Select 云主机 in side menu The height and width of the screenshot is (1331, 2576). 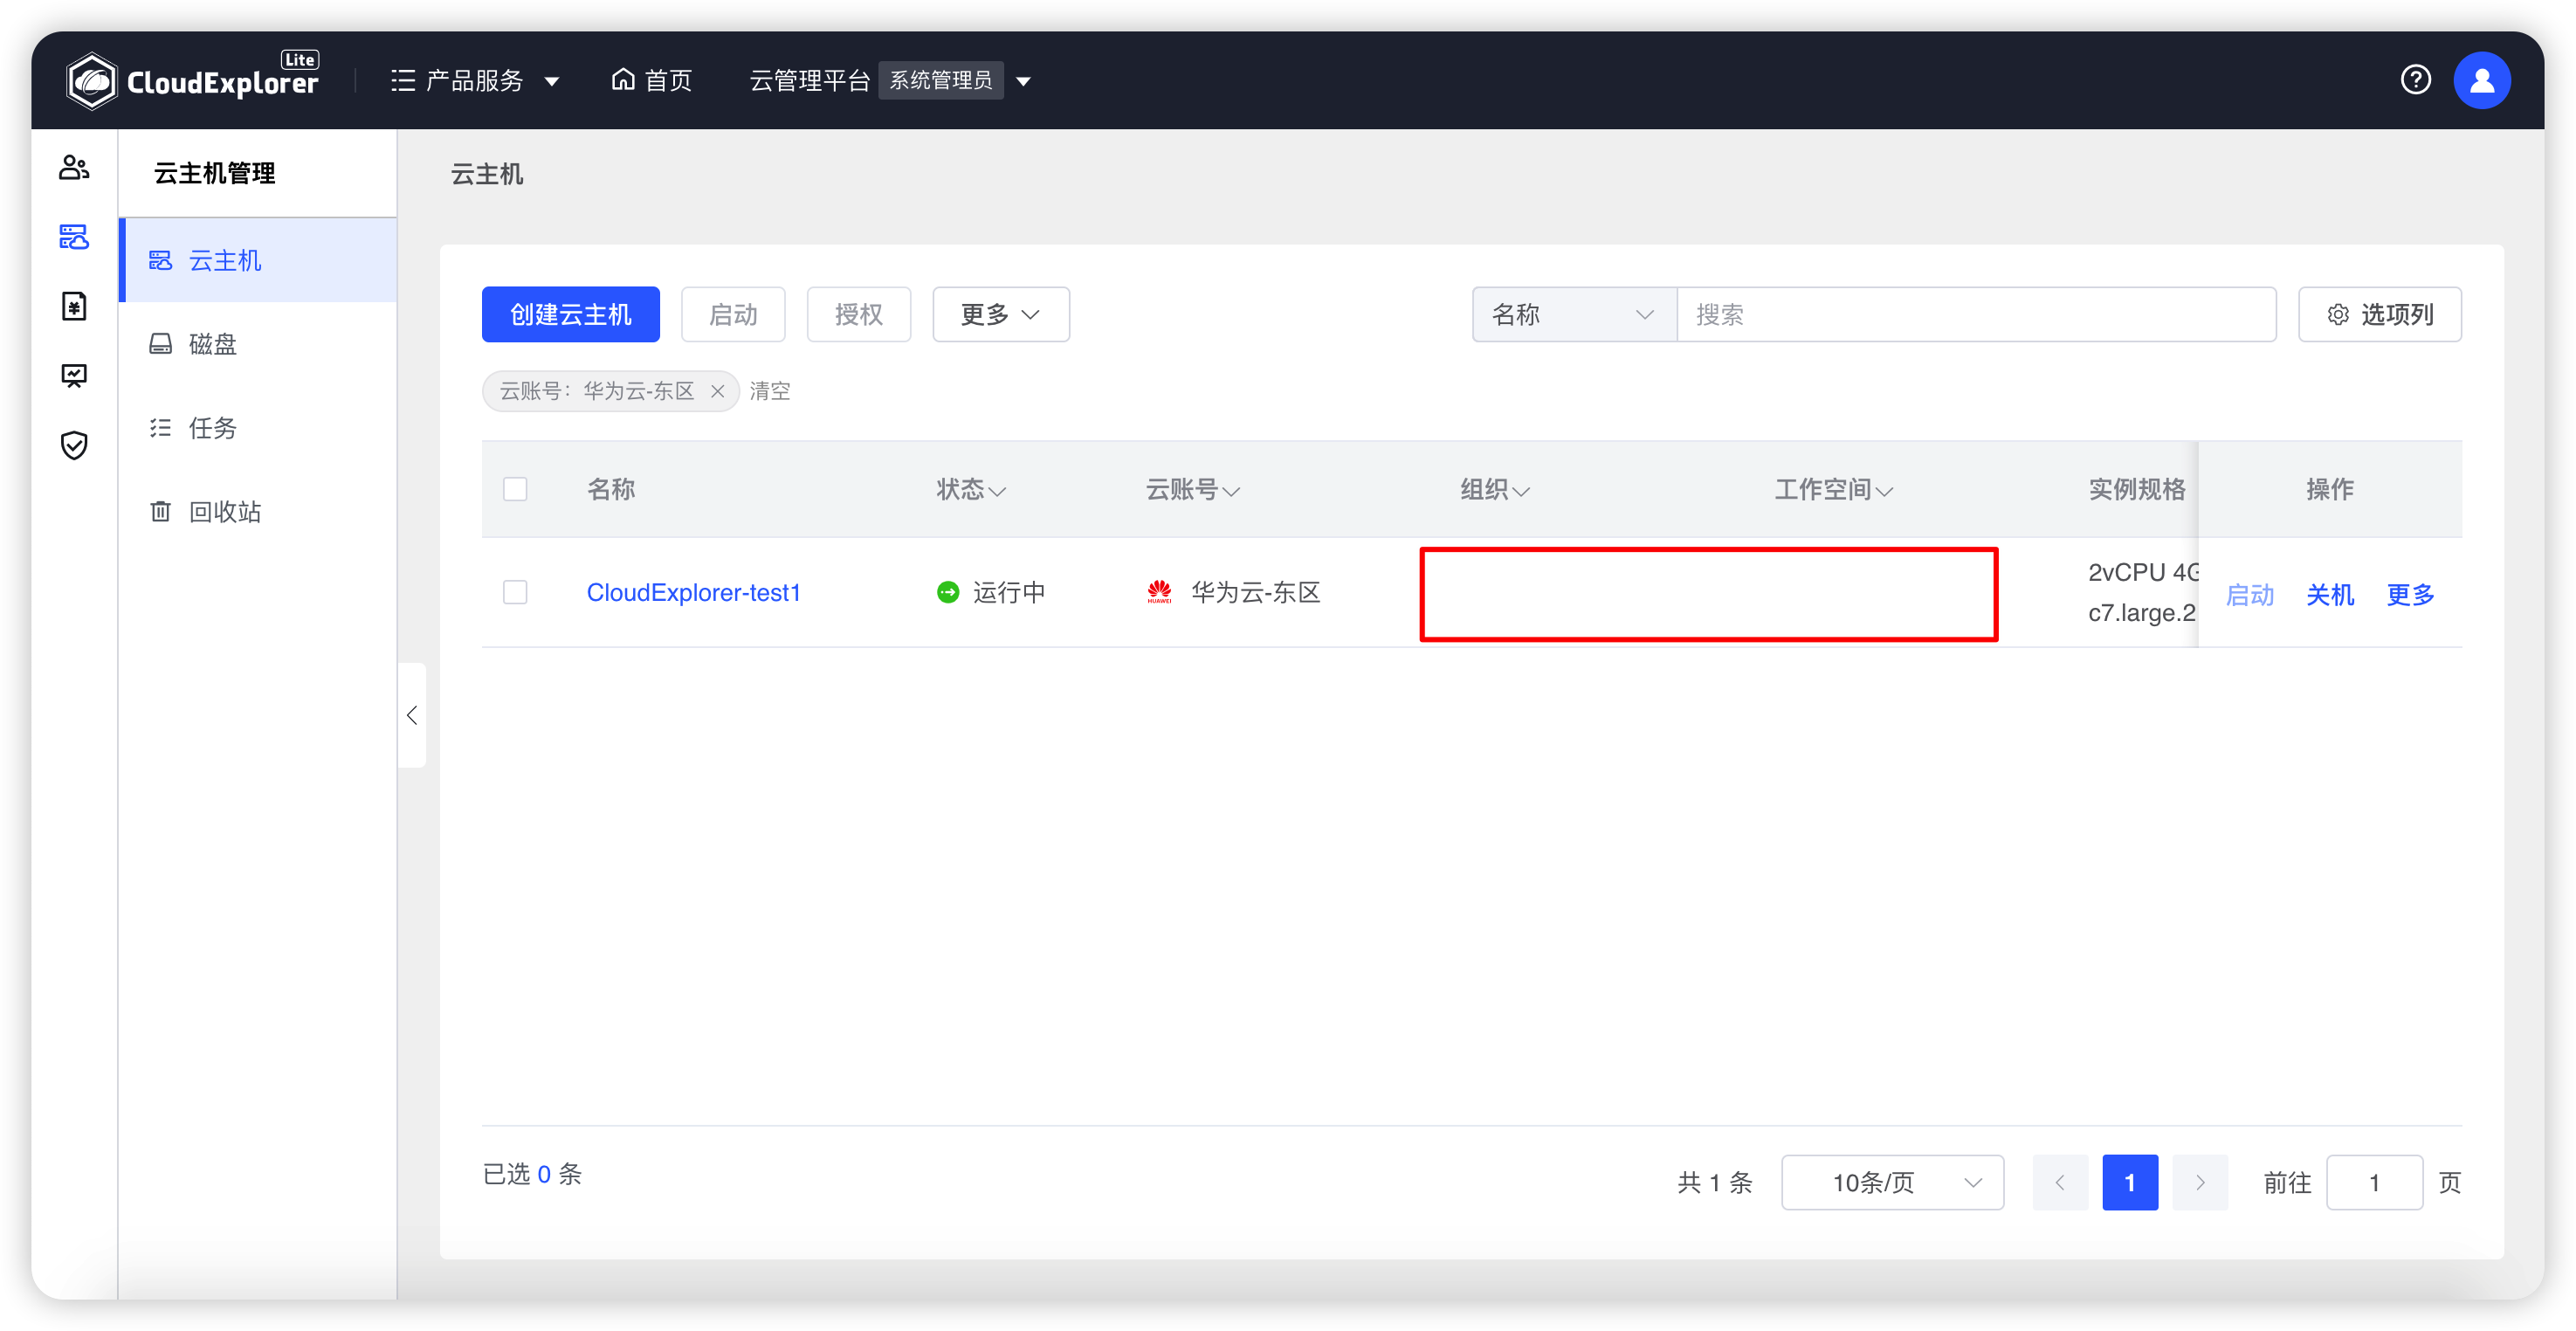pos(258,260)
